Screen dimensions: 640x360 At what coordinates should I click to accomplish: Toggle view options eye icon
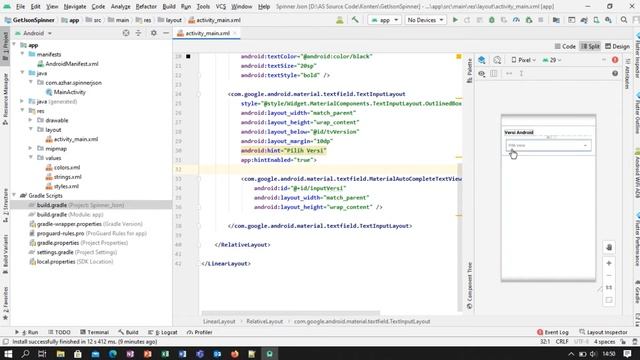point(482,73)
